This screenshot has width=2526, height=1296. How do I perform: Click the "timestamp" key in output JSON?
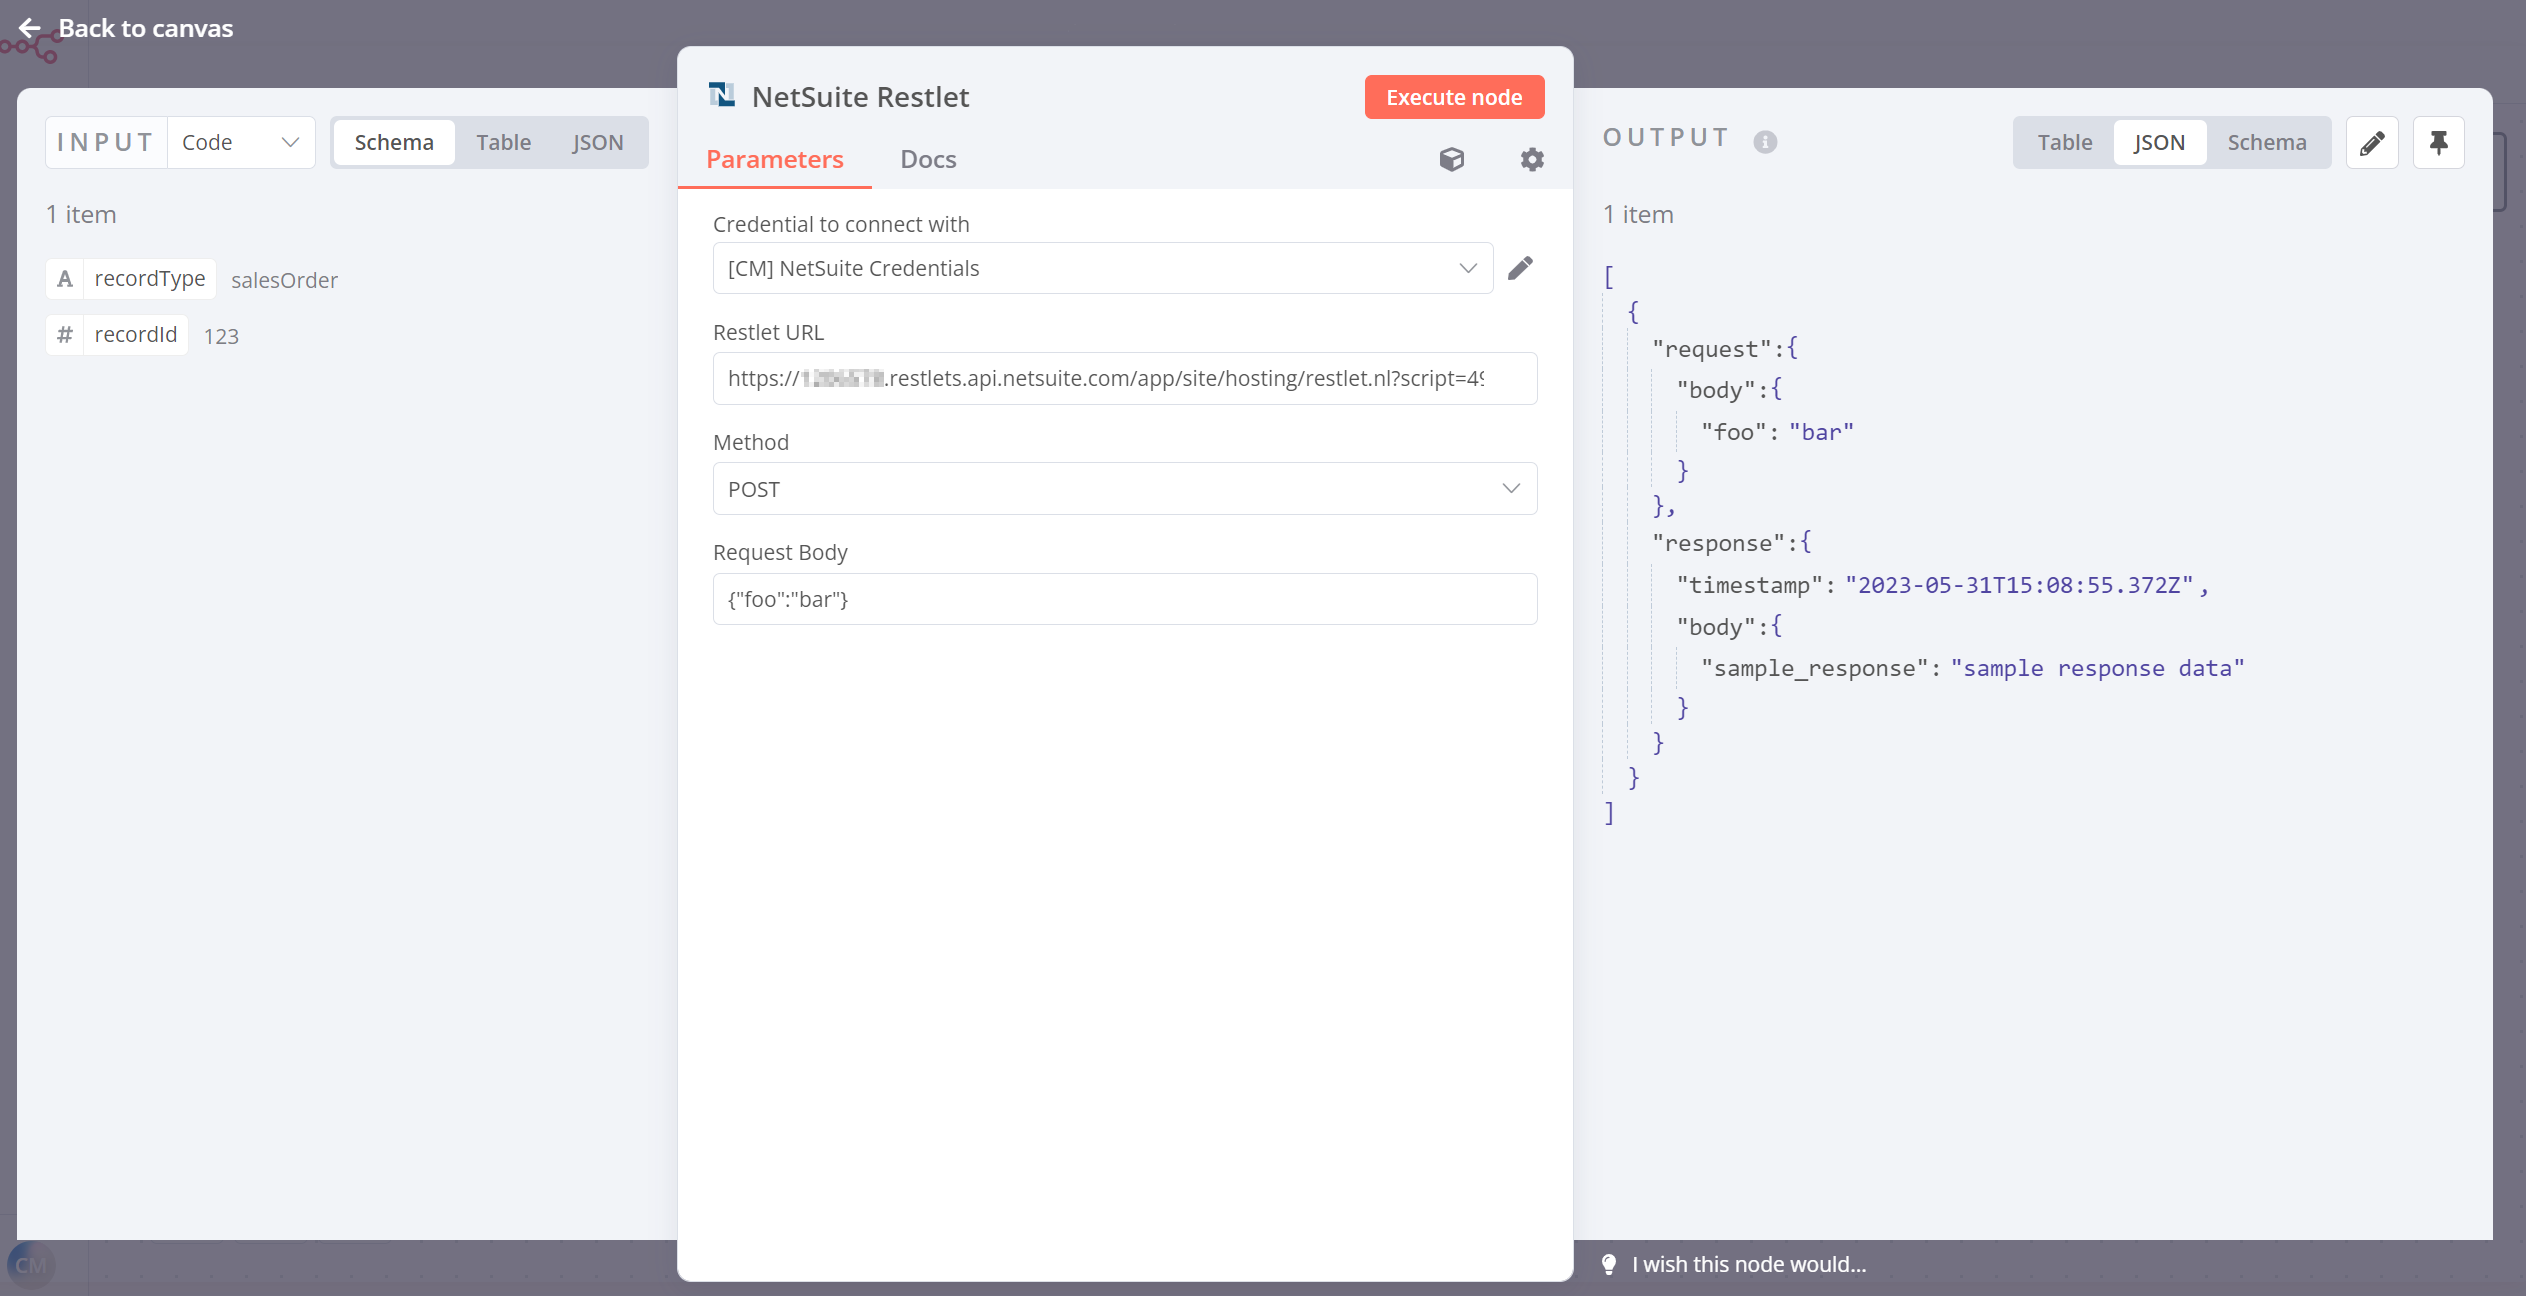point(1750,585)
